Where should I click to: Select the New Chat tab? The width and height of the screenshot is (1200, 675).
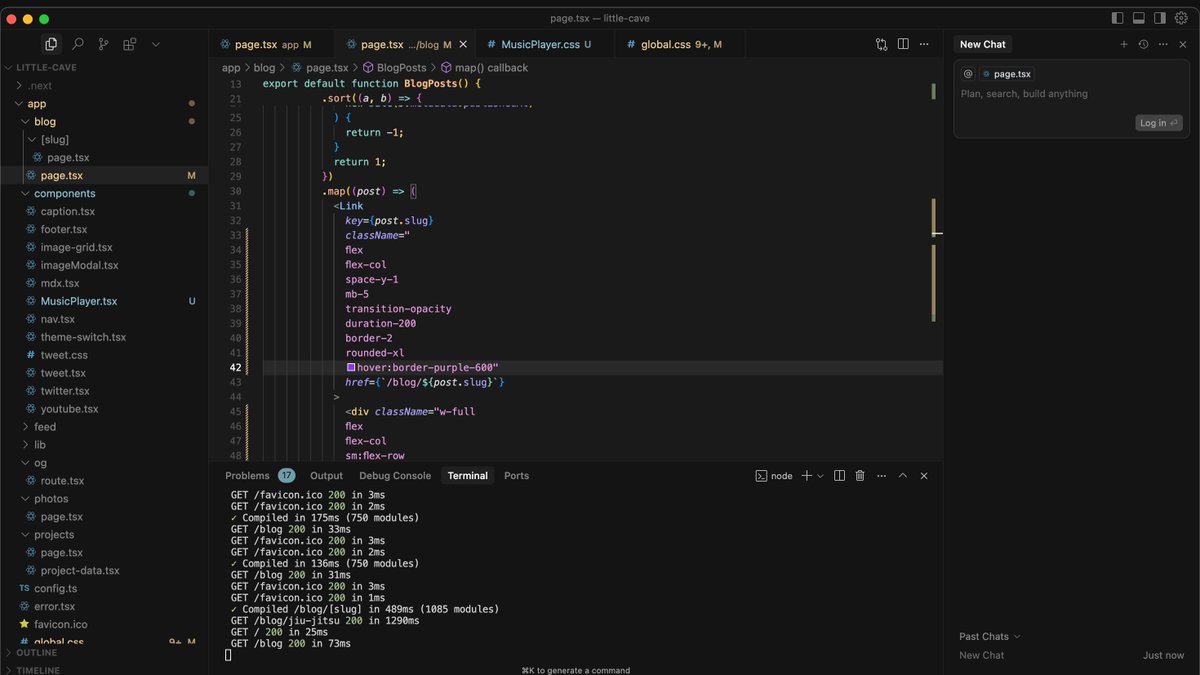[983, 44]
